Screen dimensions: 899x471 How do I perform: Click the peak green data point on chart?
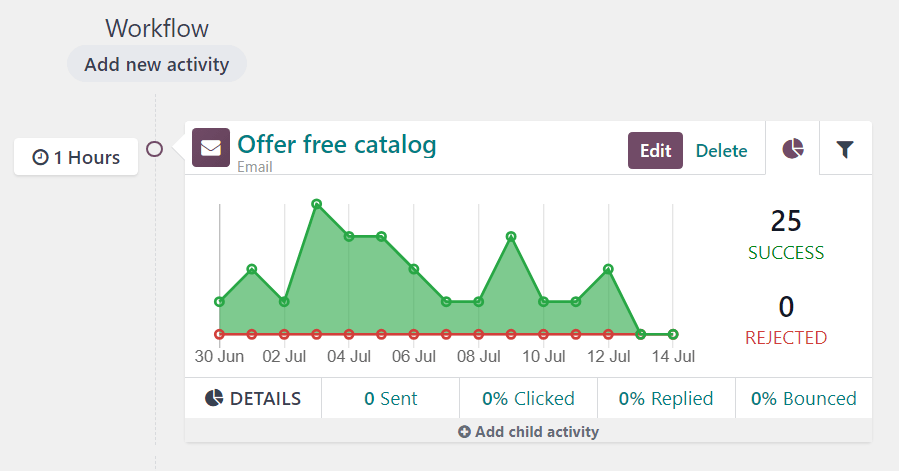point(316,204)
